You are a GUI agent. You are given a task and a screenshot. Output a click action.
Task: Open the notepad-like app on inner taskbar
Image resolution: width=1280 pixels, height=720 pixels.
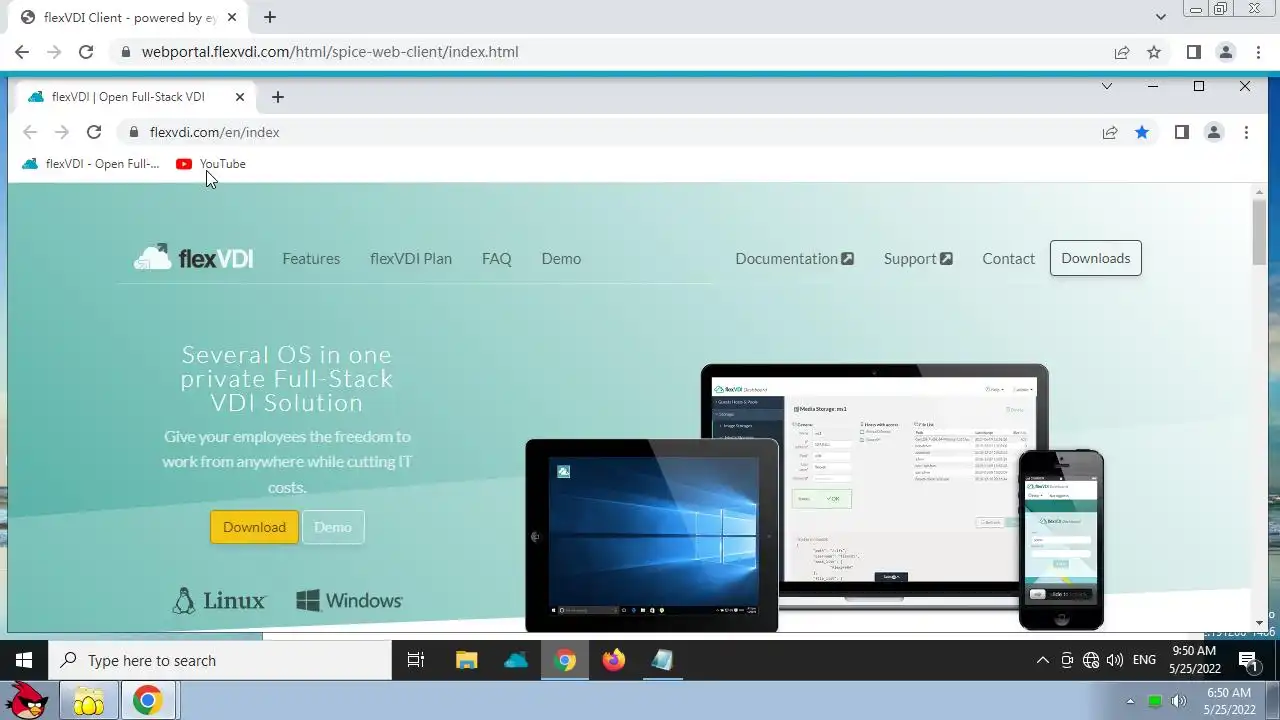click(x=663, y=660)
